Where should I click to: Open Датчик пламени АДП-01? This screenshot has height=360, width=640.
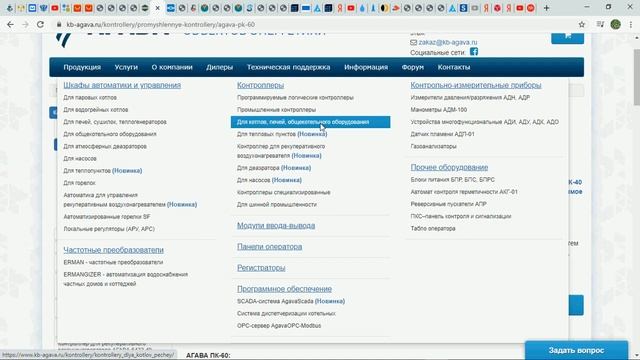[442, 134]
